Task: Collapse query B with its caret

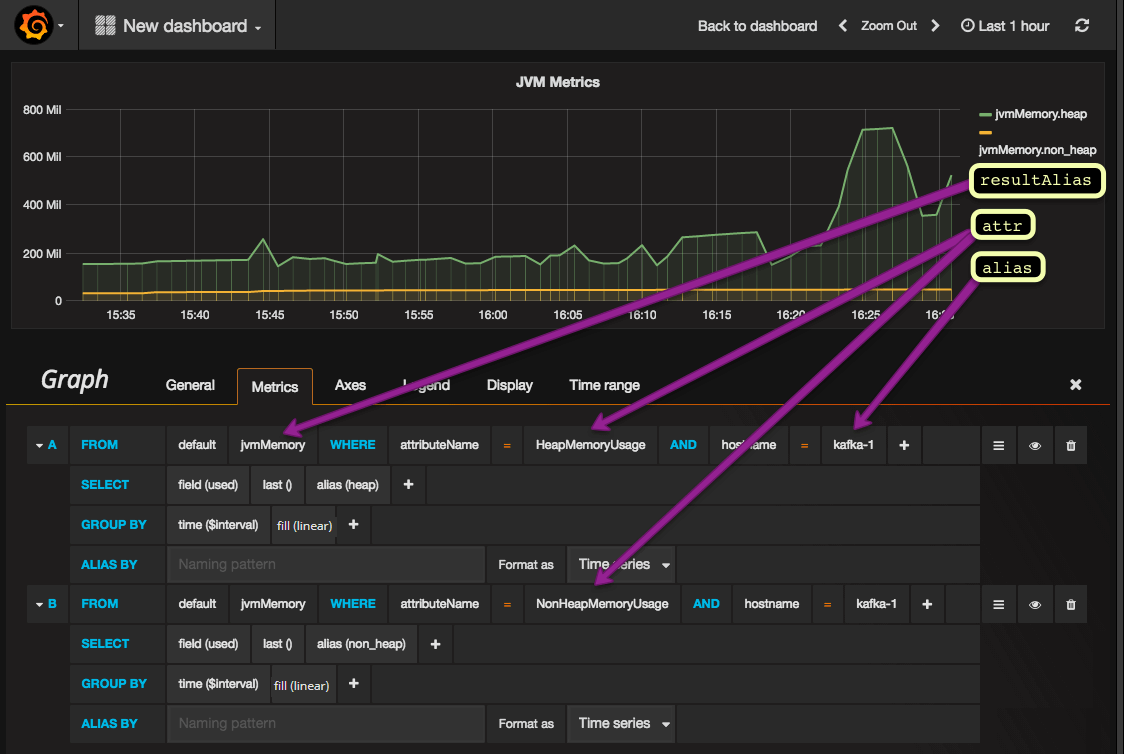Action: [x=39, y=604]
